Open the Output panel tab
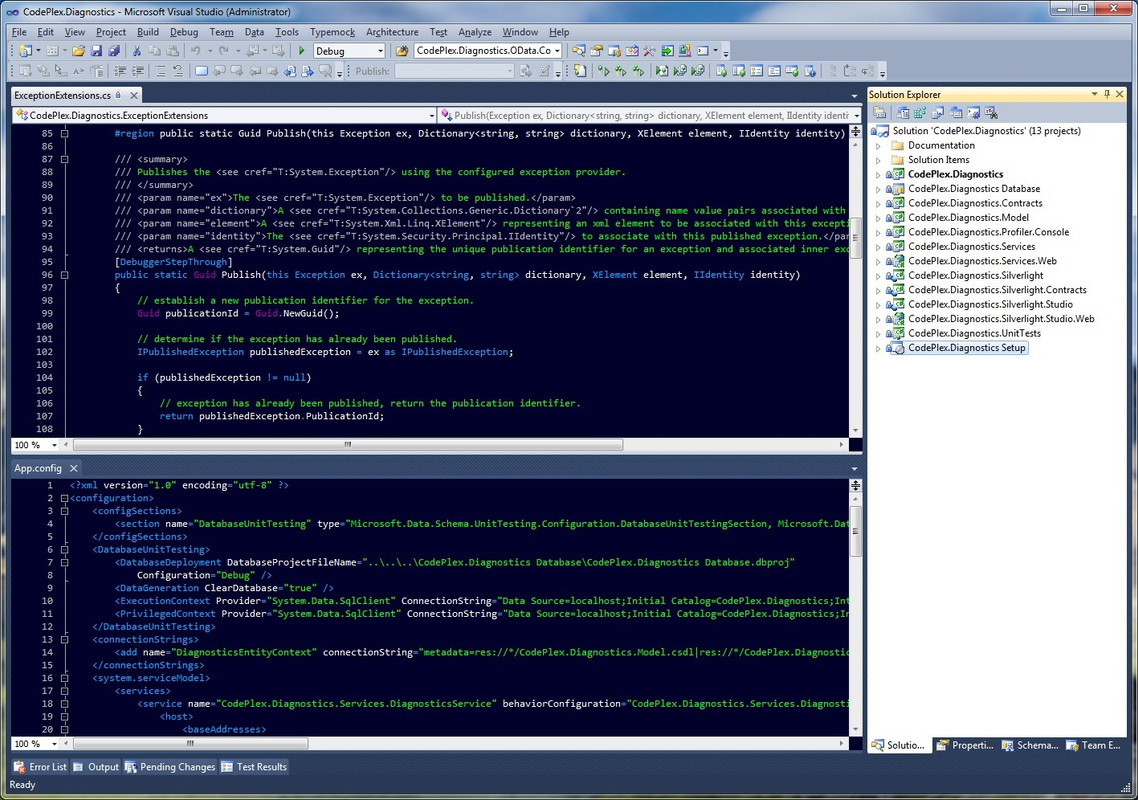This screenshot has height=800, width=1138. click(96, 767)
